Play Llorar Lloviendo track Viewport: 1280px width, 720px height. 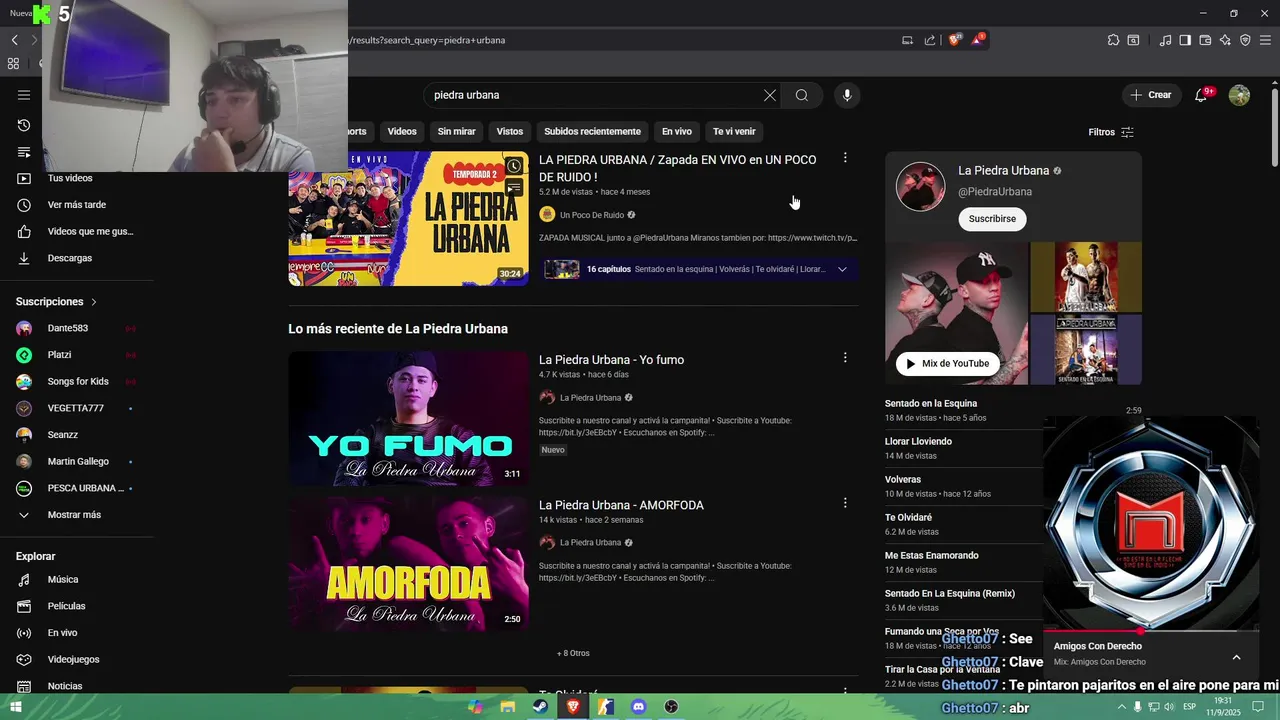[x=918, y=442]
